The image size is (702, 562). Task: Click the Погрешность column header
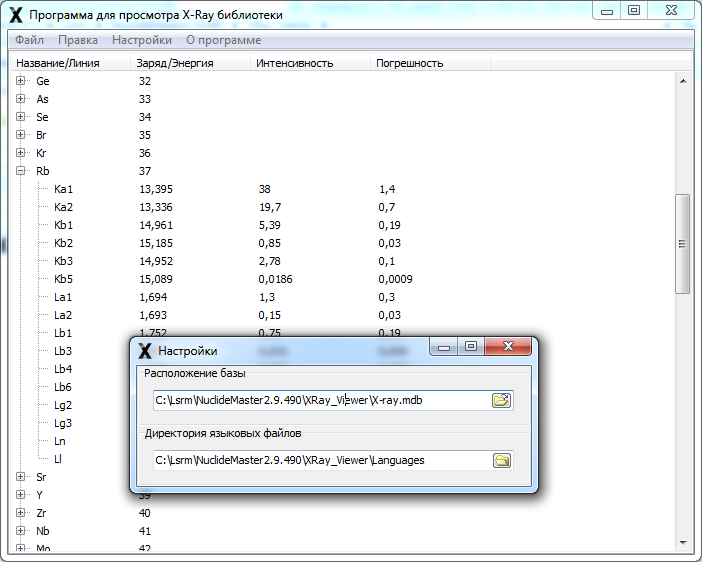409,63
